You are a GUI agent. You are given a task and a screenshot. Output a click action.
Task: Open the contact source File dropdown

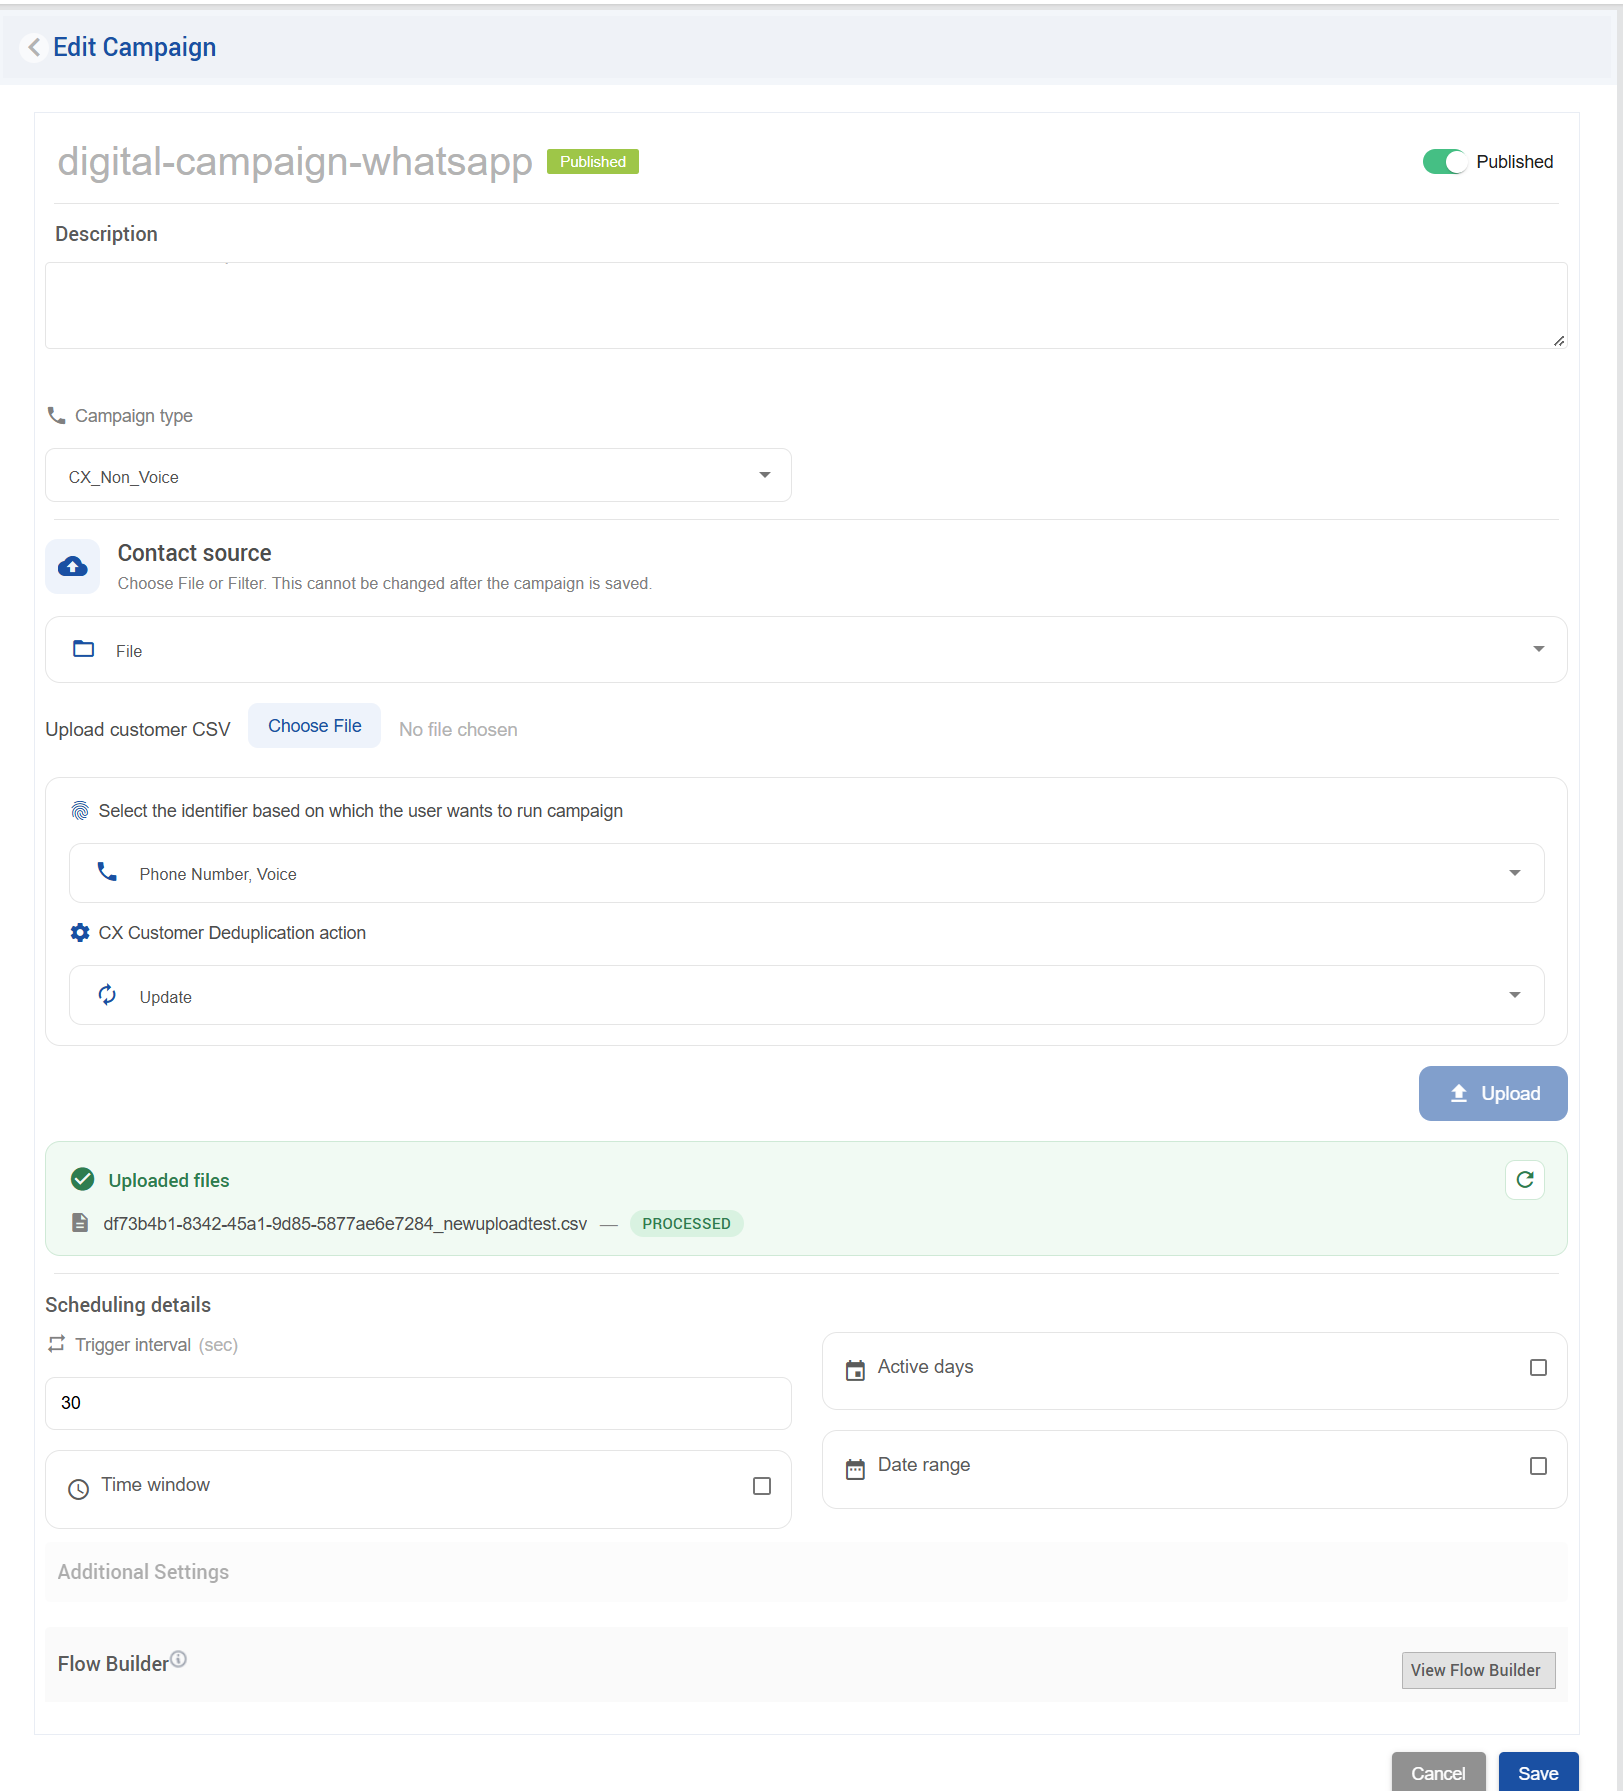806,650
